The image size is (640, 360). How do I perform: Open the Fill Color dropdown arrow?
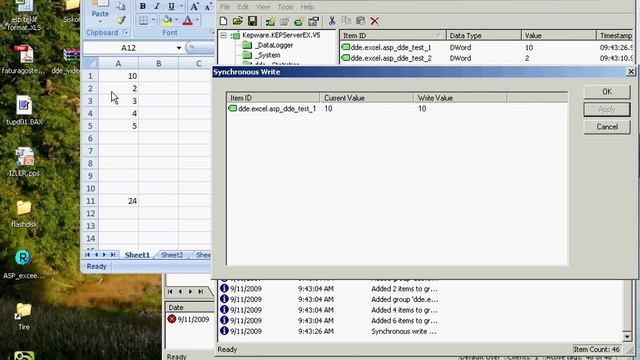(x=176, y=20)
